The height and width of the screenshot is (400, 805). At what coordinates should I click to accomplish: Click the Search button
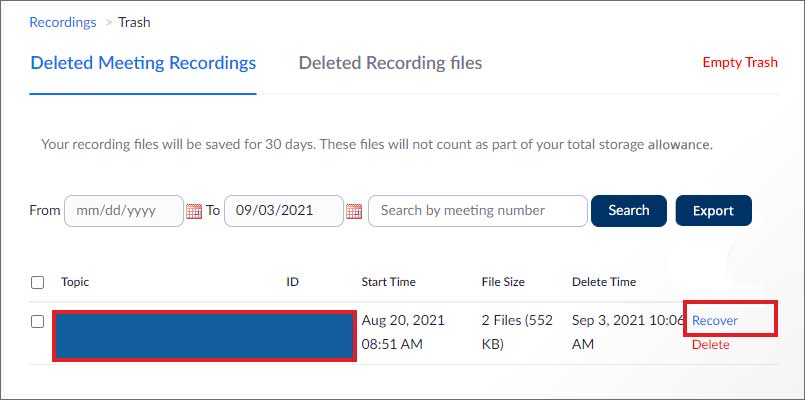click(x=629, y=211)
